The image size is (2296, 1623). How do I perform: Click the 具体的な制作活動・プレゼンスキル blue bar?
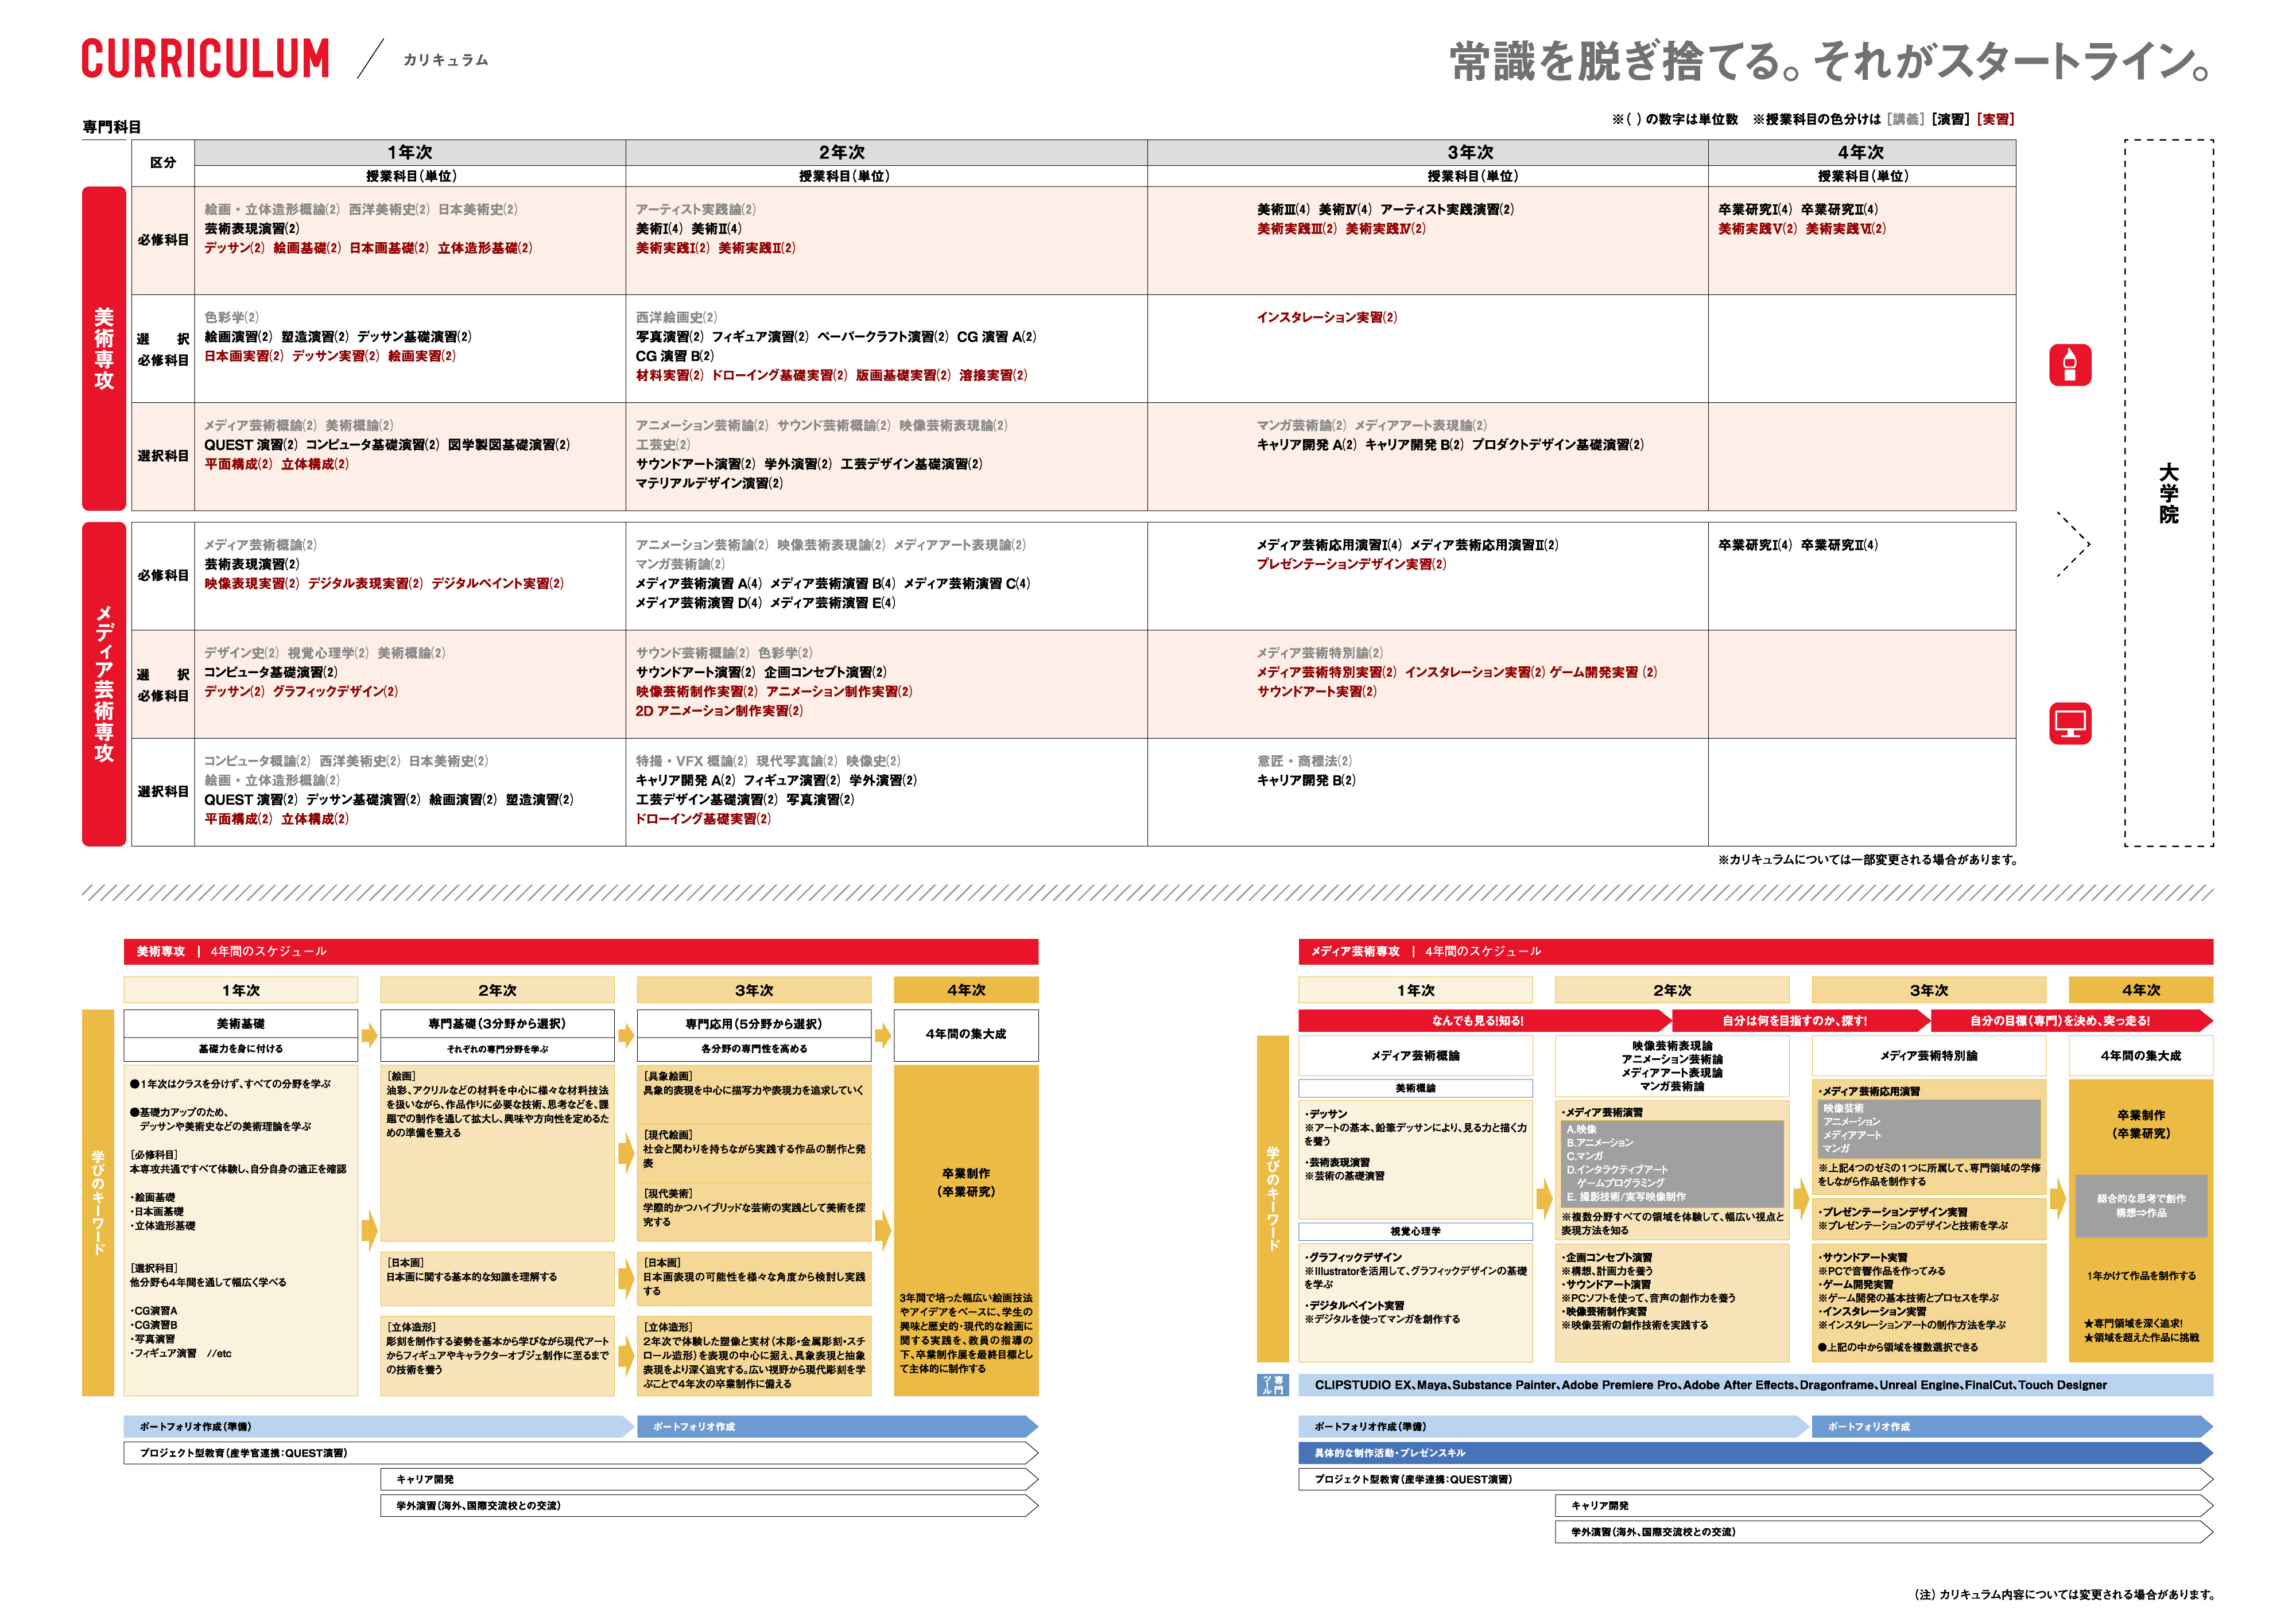[1755, 1454]
